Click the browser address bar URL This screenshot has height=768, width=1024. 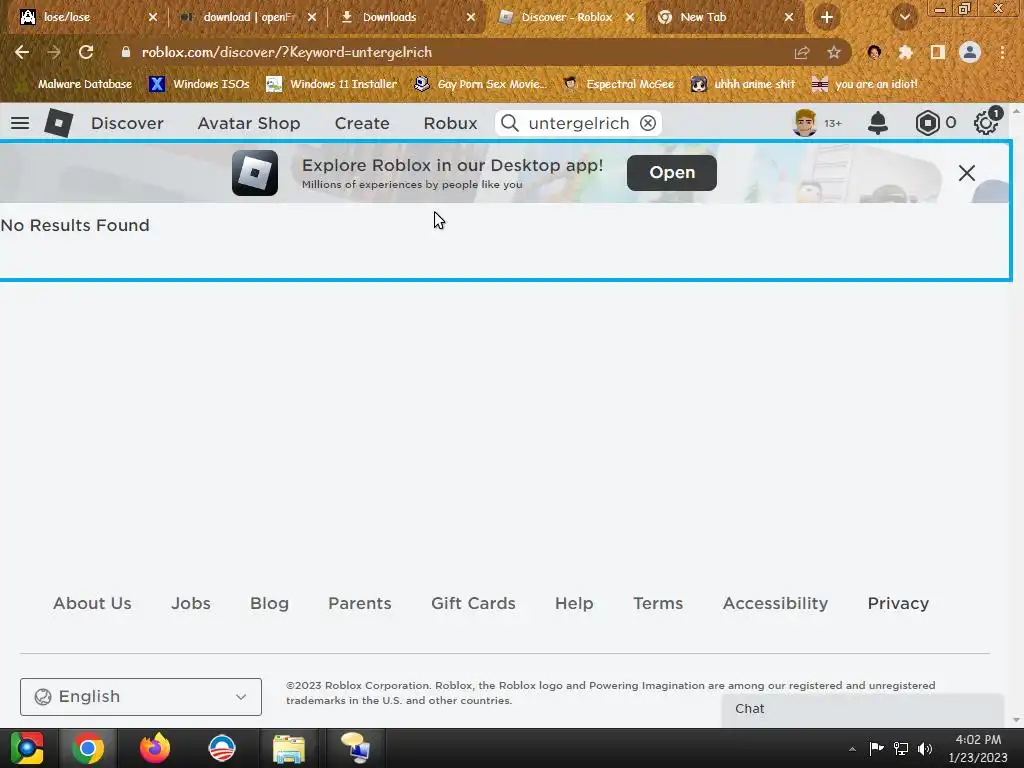click(287, 52)
